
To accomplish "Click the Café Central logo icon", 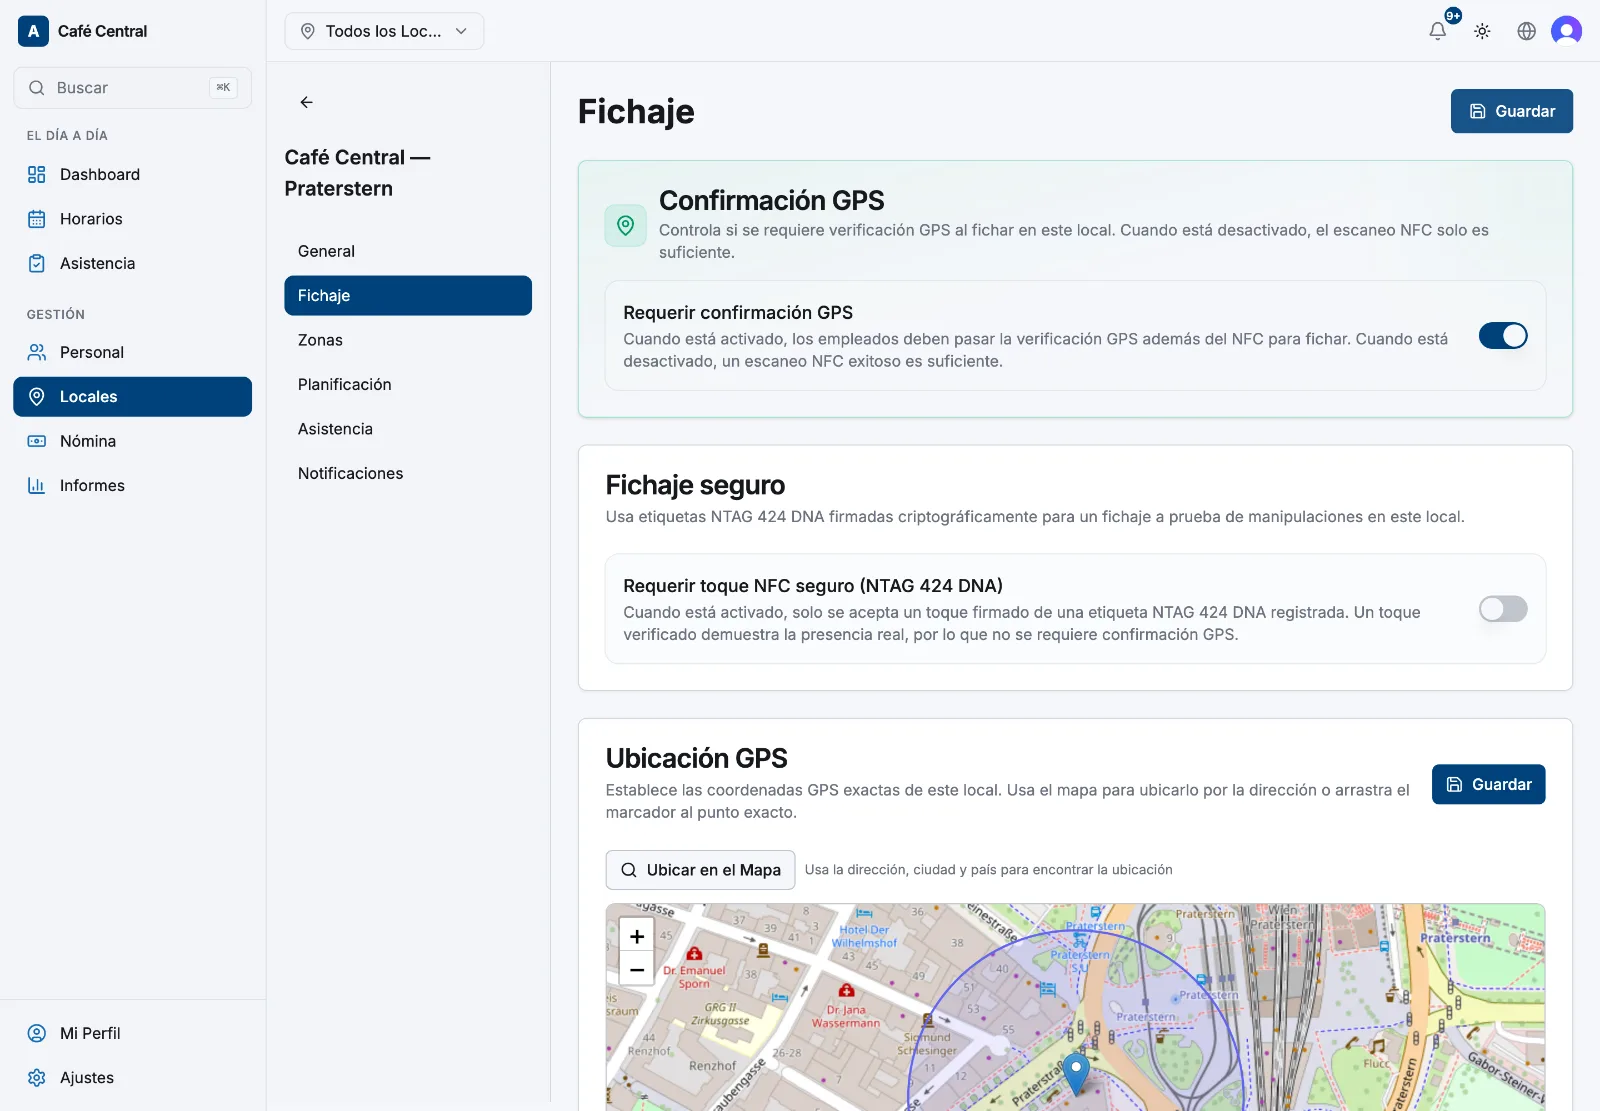I will pyautogui.click(x=33, y=31).
